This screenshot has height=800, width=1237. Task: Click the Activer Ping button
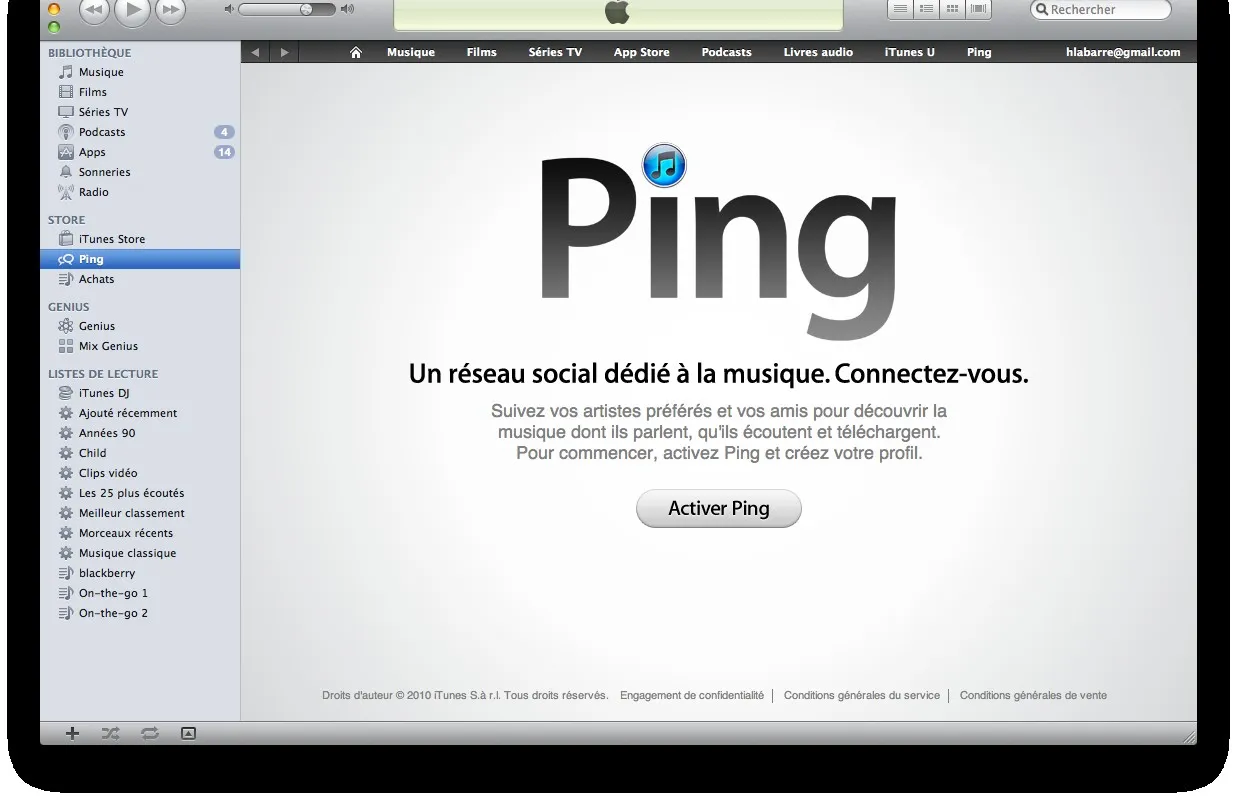[x=719, y=508]
